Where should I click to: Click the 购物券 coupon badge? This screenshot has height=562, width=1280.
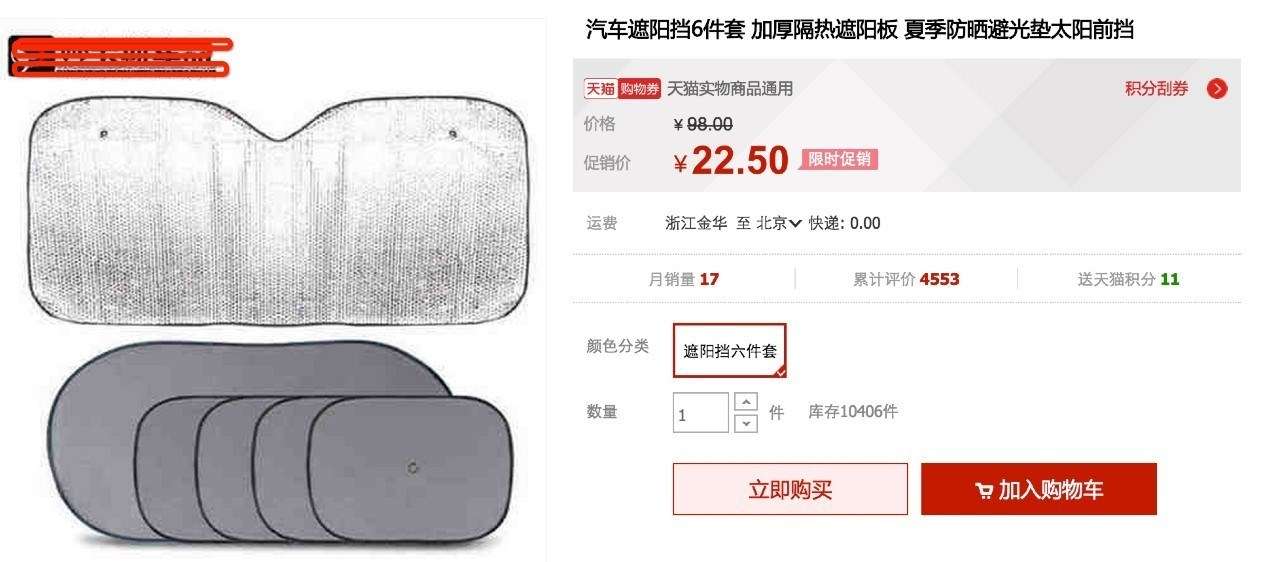tap(639, 89)
